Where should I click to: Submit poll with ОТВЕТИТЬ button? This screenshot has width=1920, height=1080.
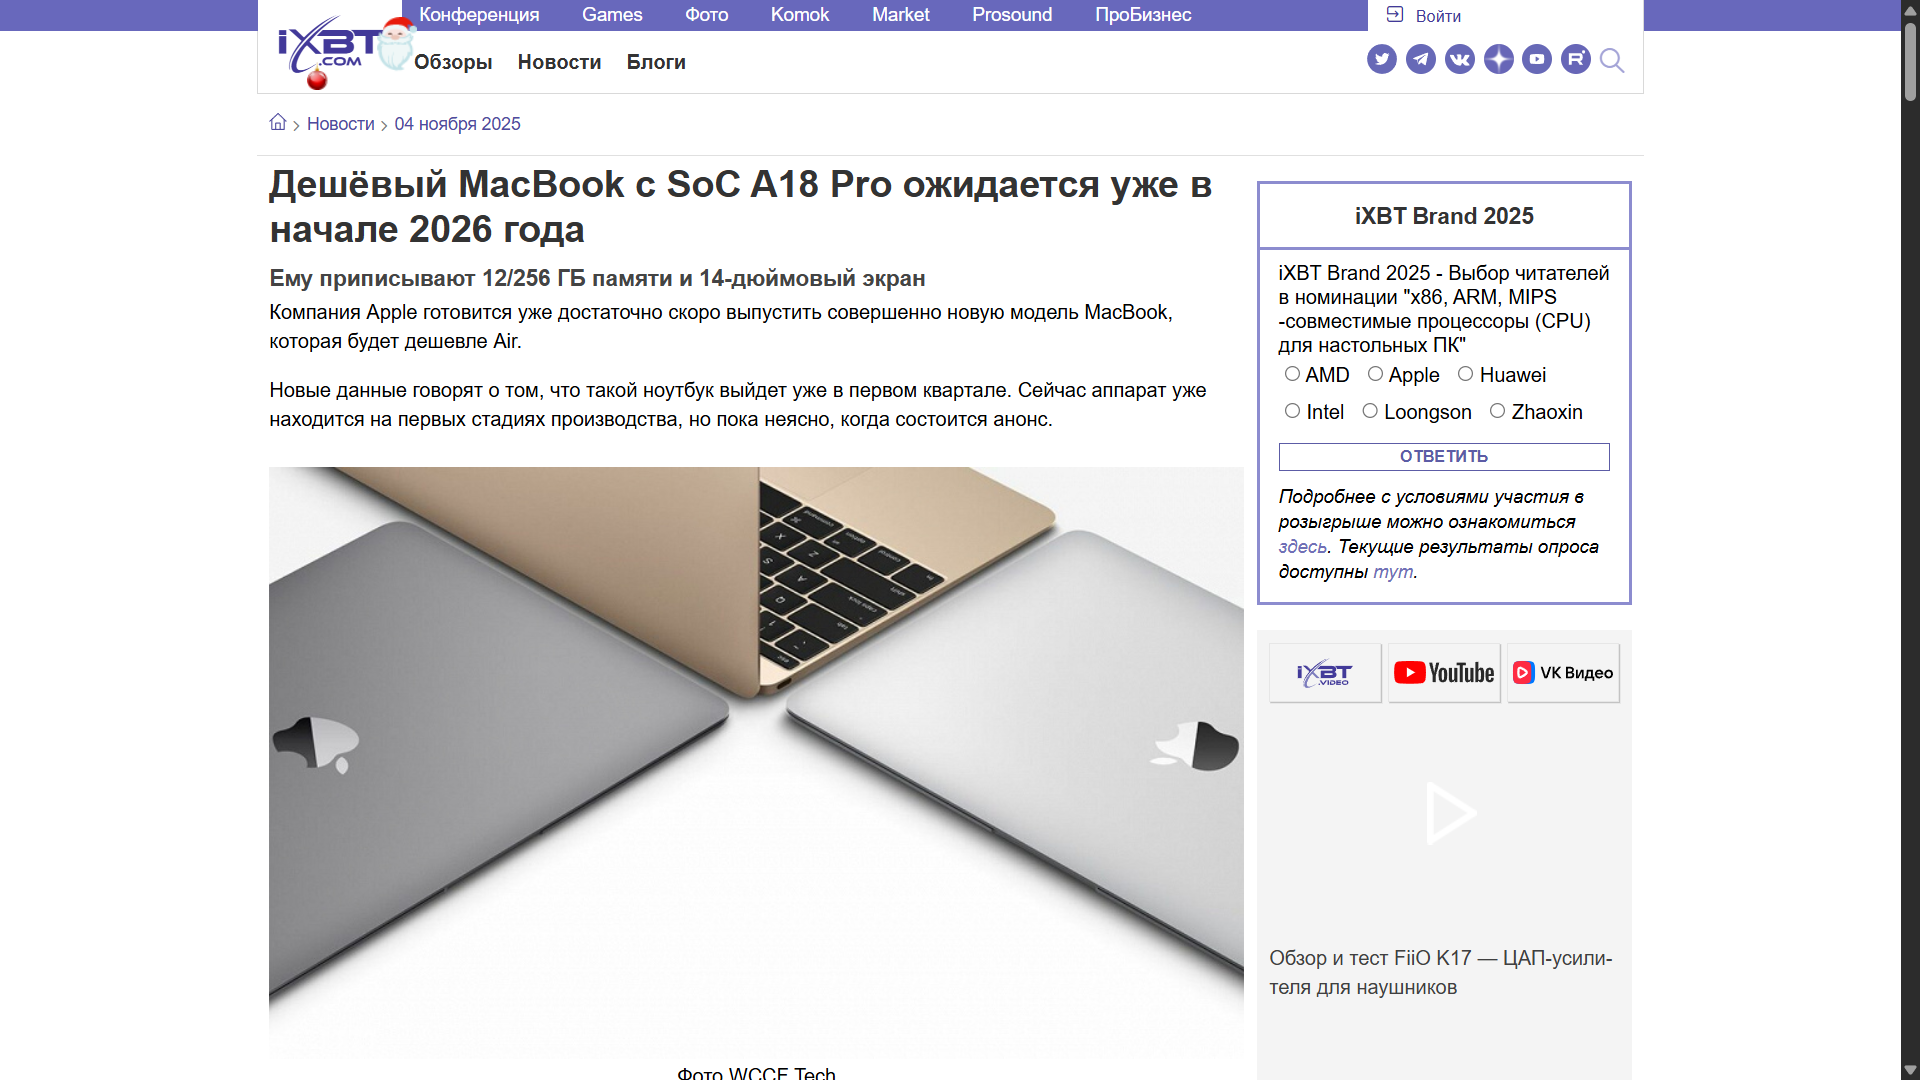[1444, 457]
